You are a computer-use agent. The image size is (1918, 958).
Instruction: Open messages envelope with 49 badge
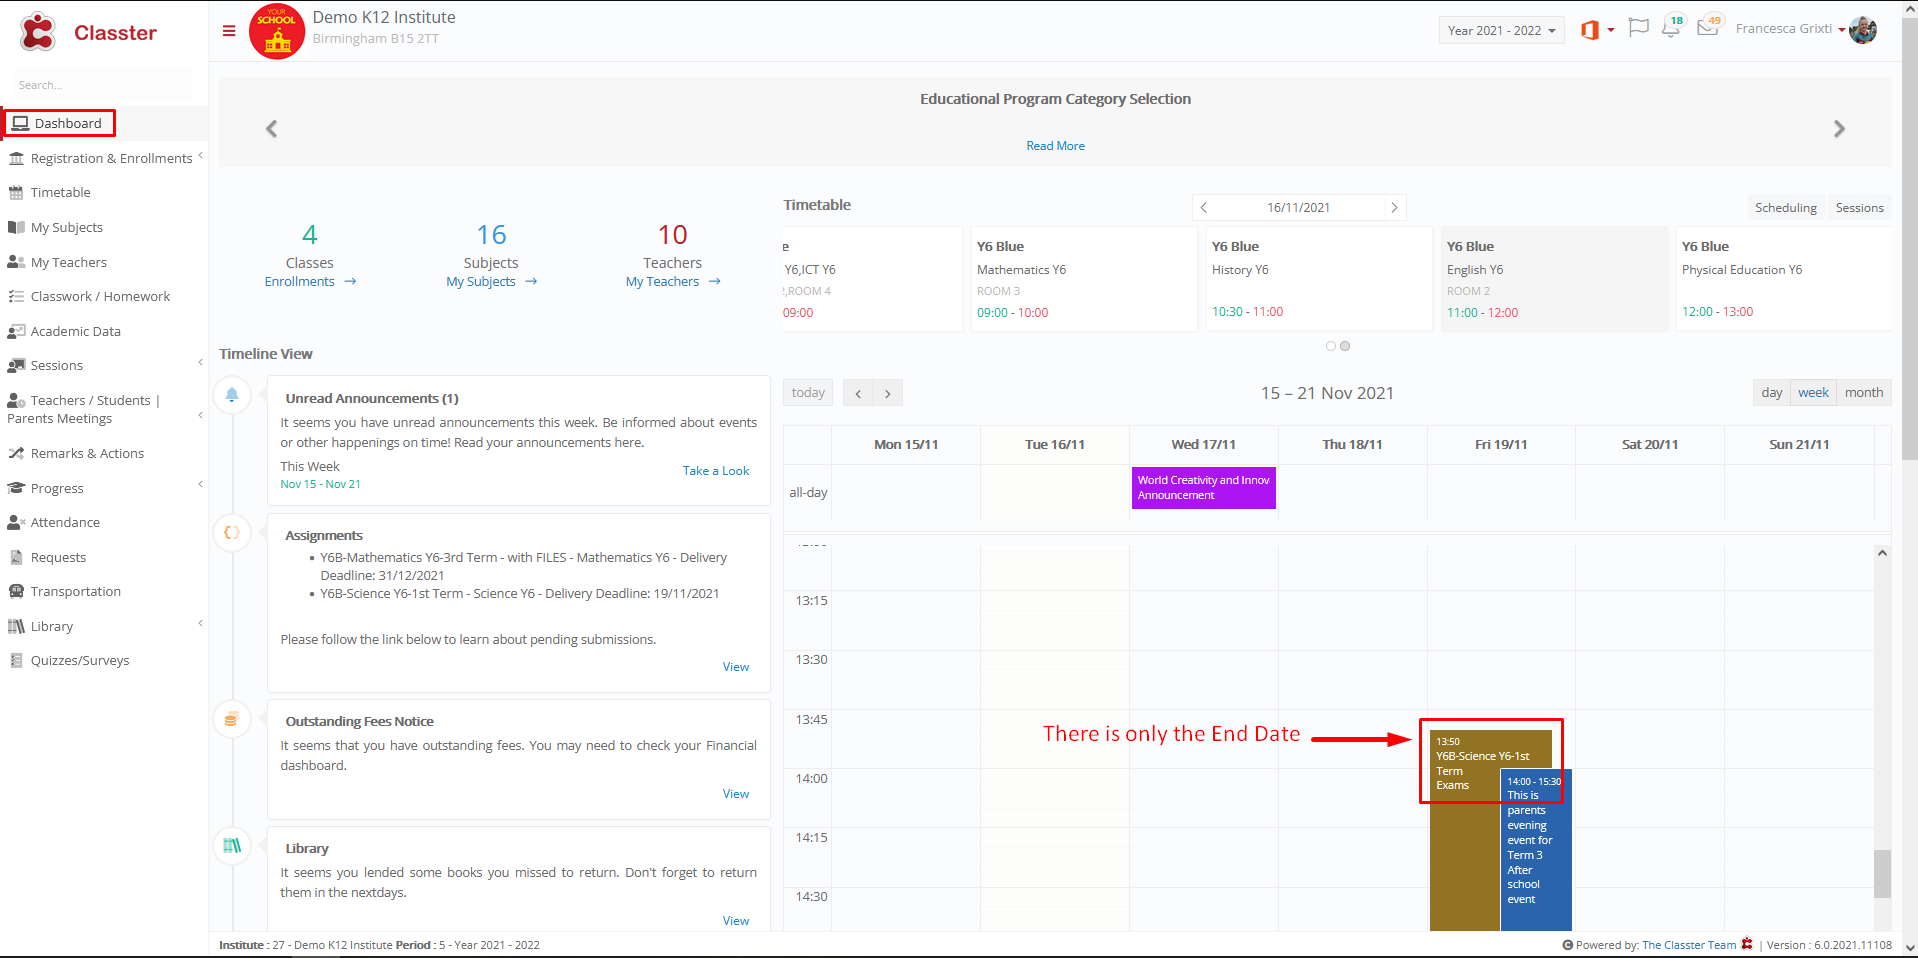point(1709,26)
